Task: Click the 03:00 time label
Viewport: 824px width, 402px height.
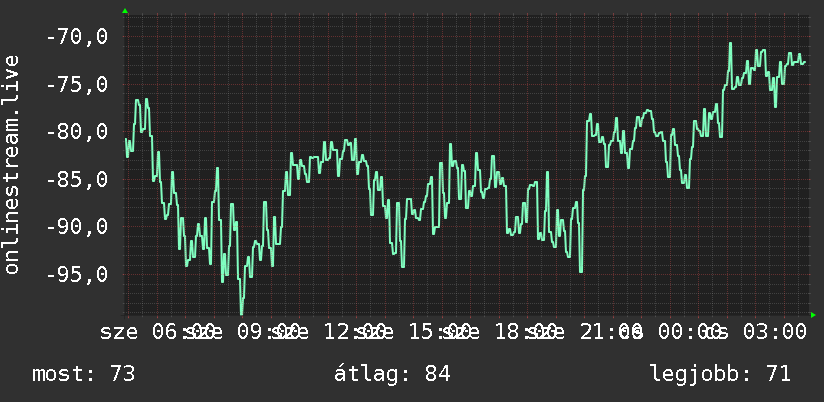Action: coord(774,332)
